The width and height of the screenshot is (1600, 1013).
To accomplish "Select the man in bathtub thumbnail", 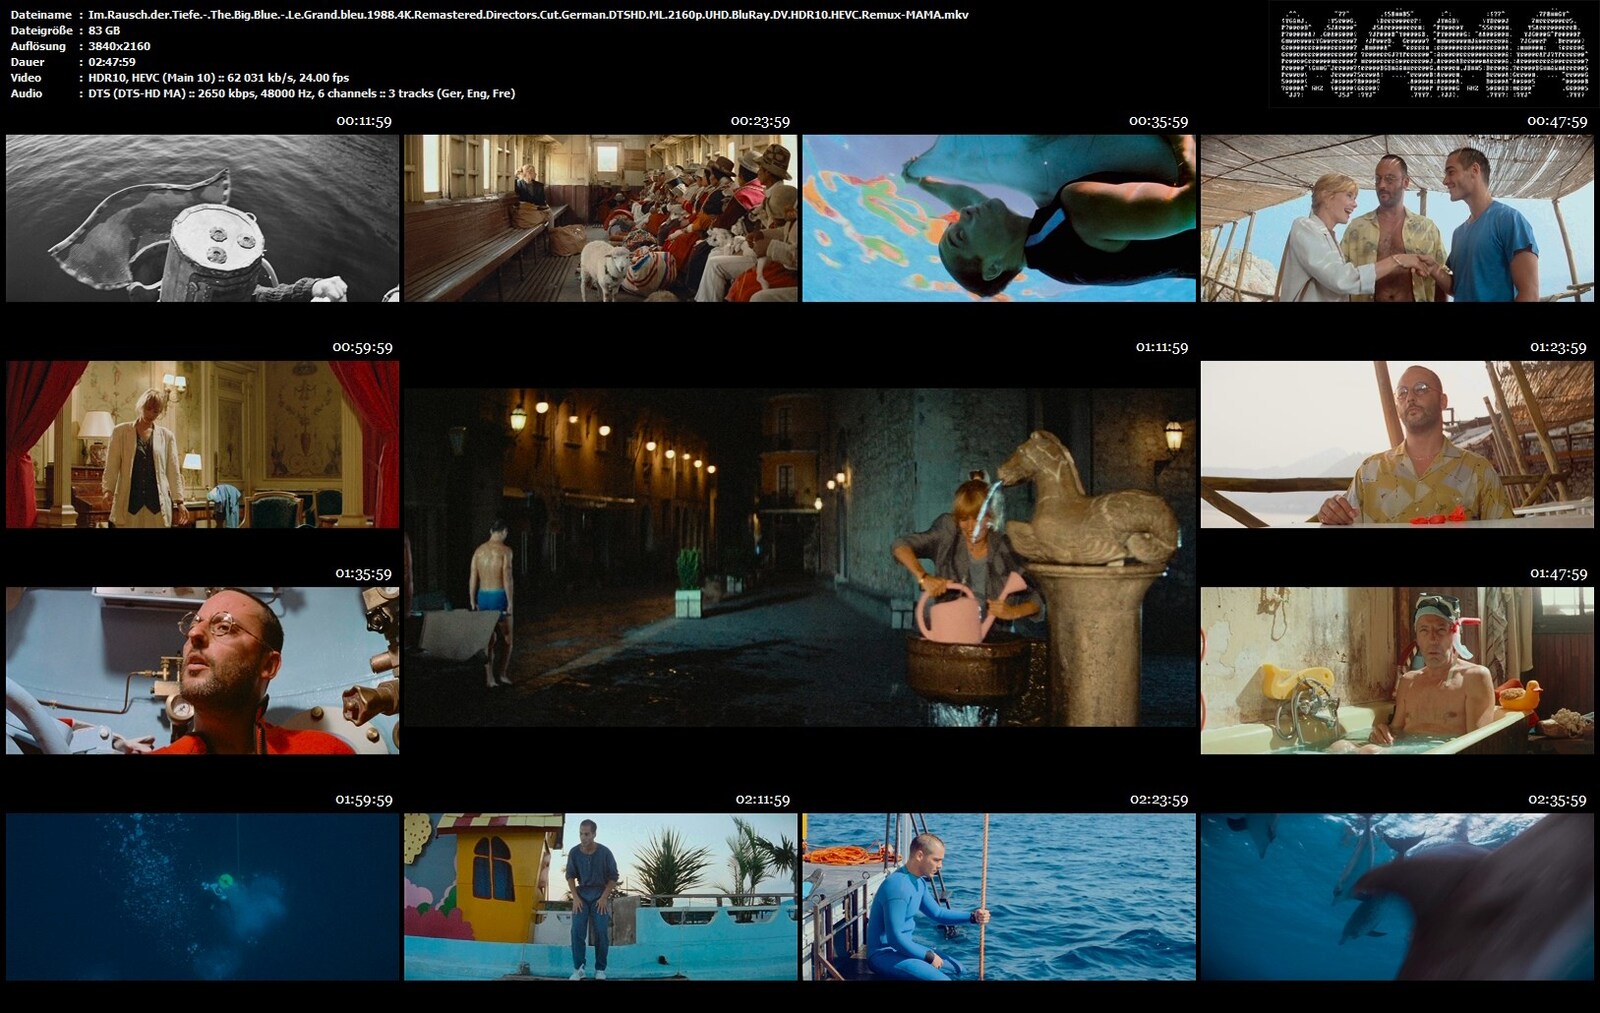I will 1397,670.
